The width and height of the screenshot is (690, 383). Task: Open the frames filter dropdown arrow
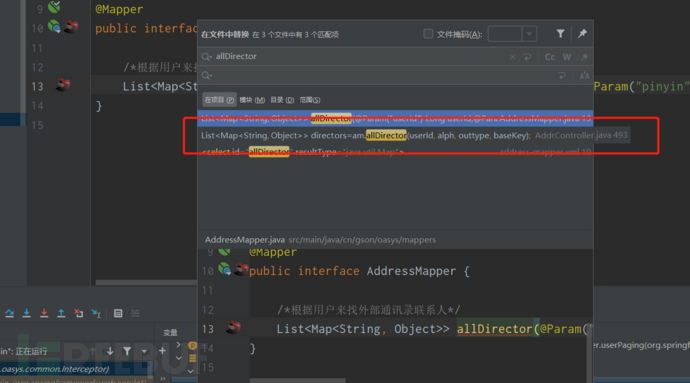pyautogui.click(x=144, y=351)
